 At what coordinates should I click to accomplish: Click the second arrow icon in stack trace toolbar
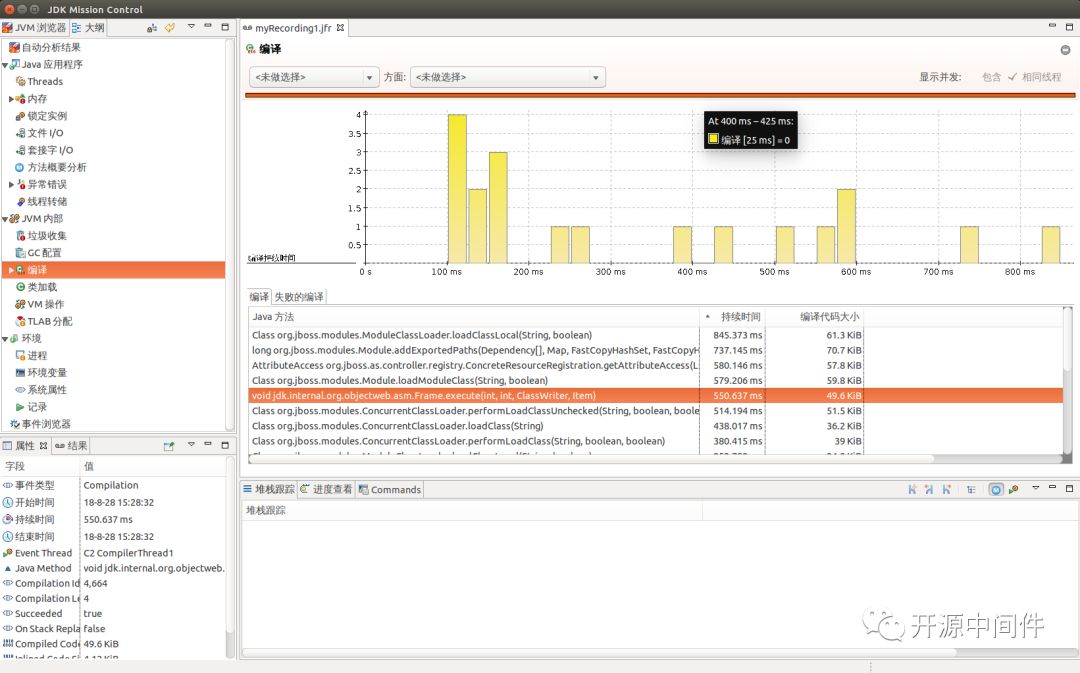click(x=929, y=489)
